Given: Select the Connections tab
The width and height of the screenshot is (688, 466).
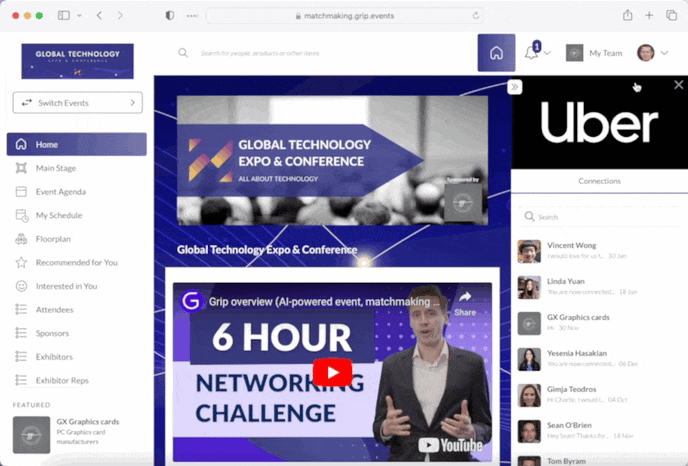Looking at the screenshot, I should tap(599, 181).
